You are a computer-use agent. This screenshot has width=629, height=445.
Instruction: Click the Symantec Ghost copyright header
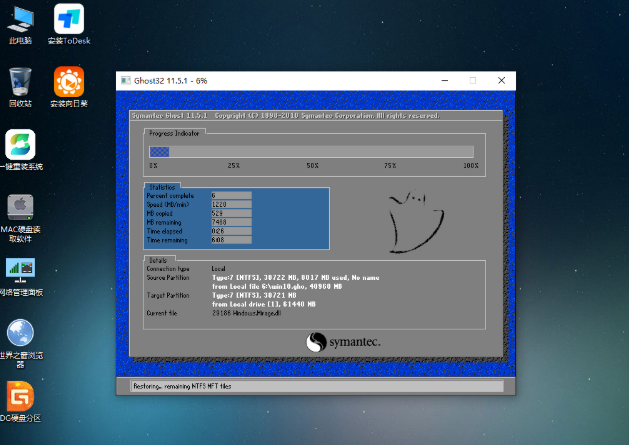coord(286,116)
